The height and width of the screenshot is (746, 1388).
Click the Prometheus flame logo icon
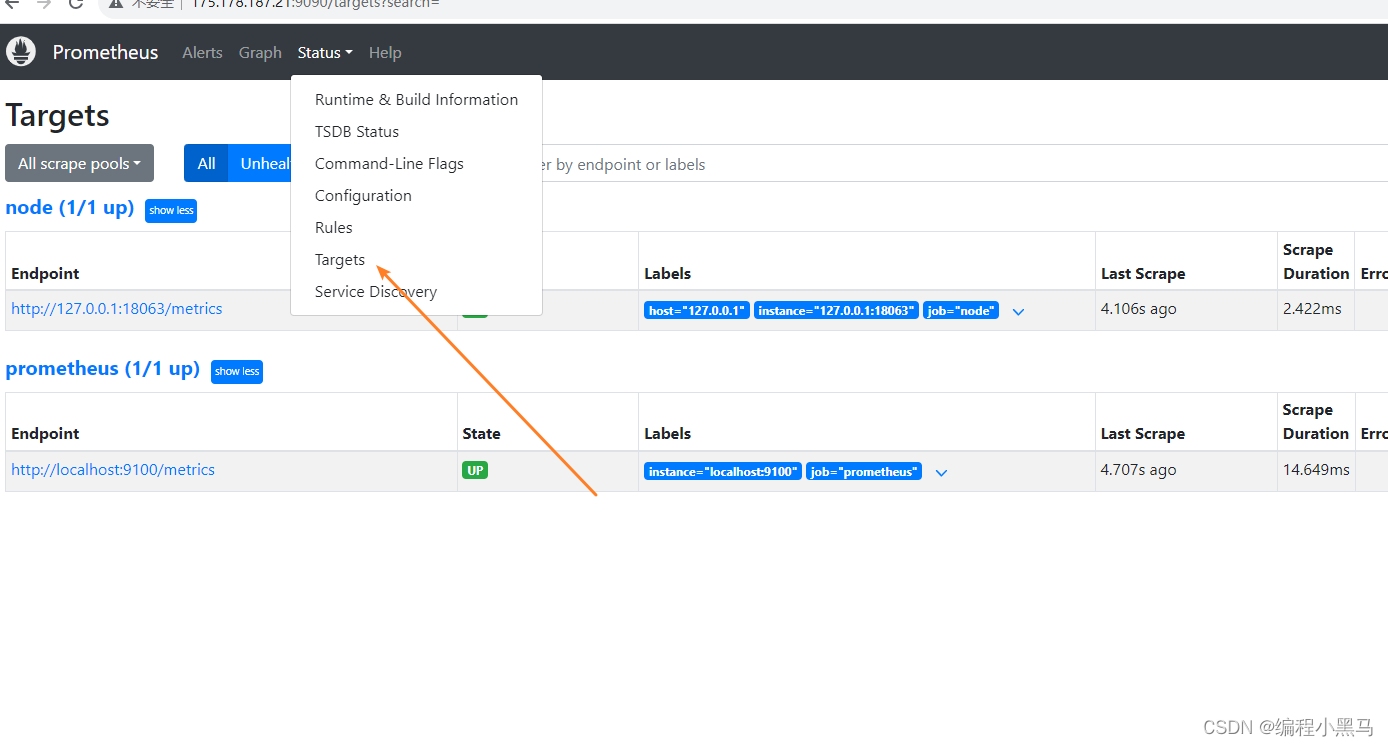coord(21,52)
